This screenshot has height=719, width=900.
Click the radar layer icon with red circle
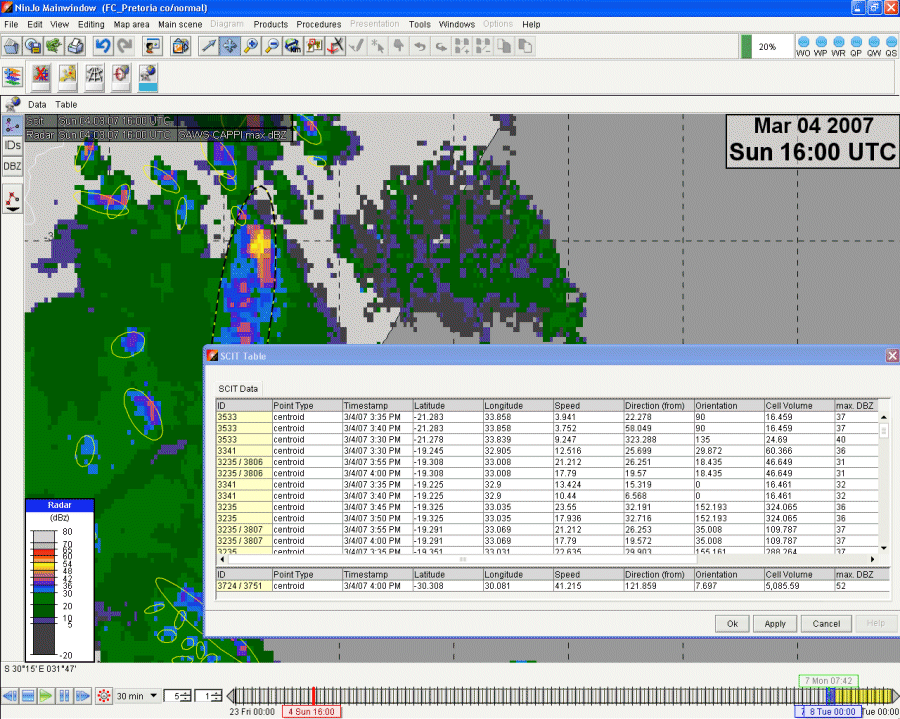tap(121, 77)
